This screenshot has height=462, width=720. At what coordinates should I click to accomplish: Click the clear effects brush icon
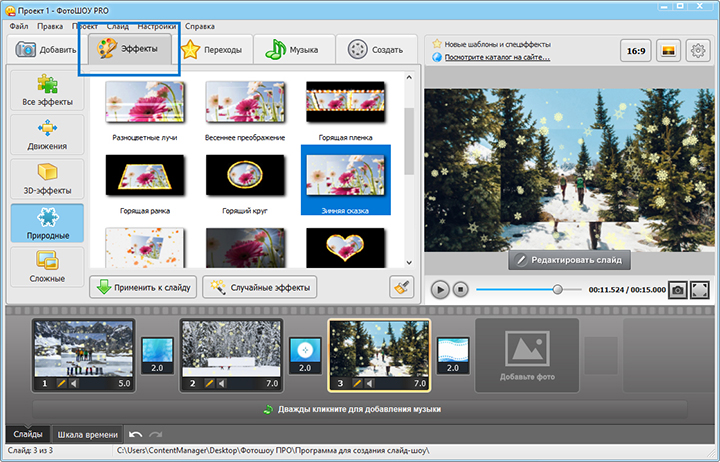click(402, 287)
